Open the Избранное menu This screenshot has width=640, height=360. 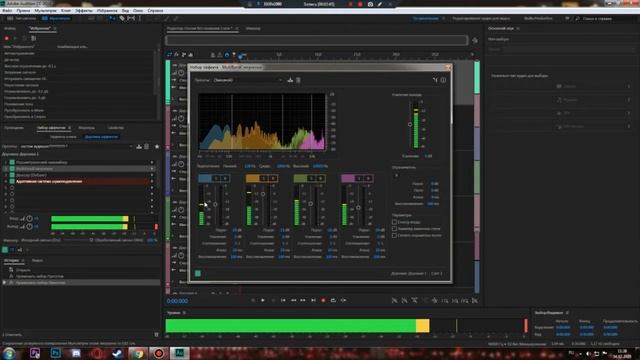[107, 11]
